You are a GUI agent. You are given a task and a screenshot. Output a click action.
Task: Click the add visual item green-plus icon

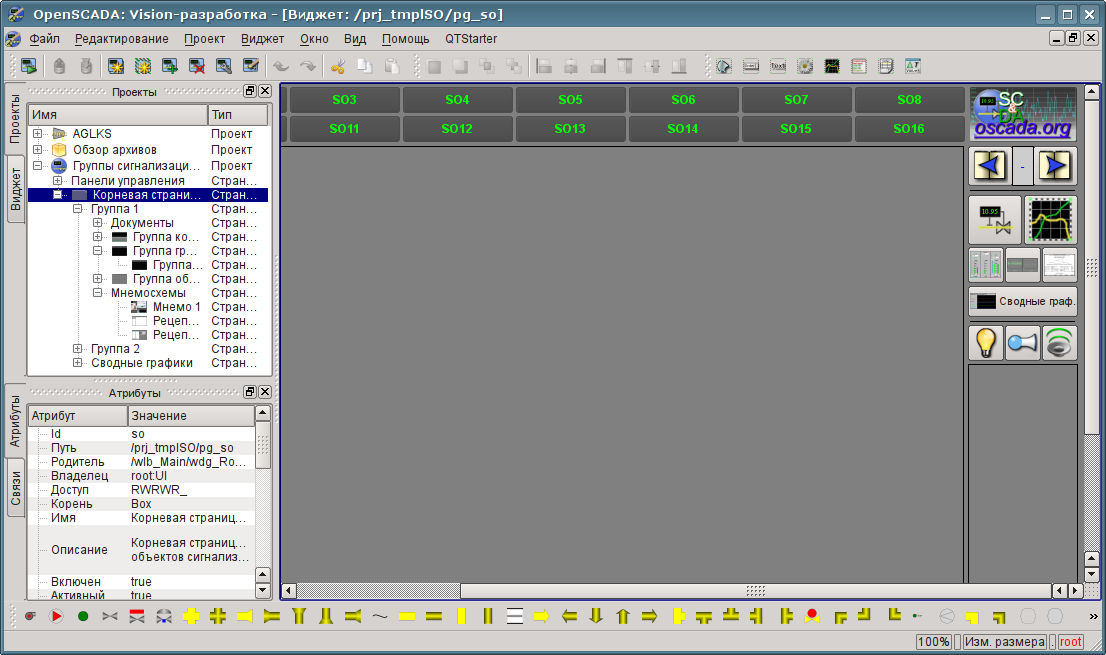[170, 67]
